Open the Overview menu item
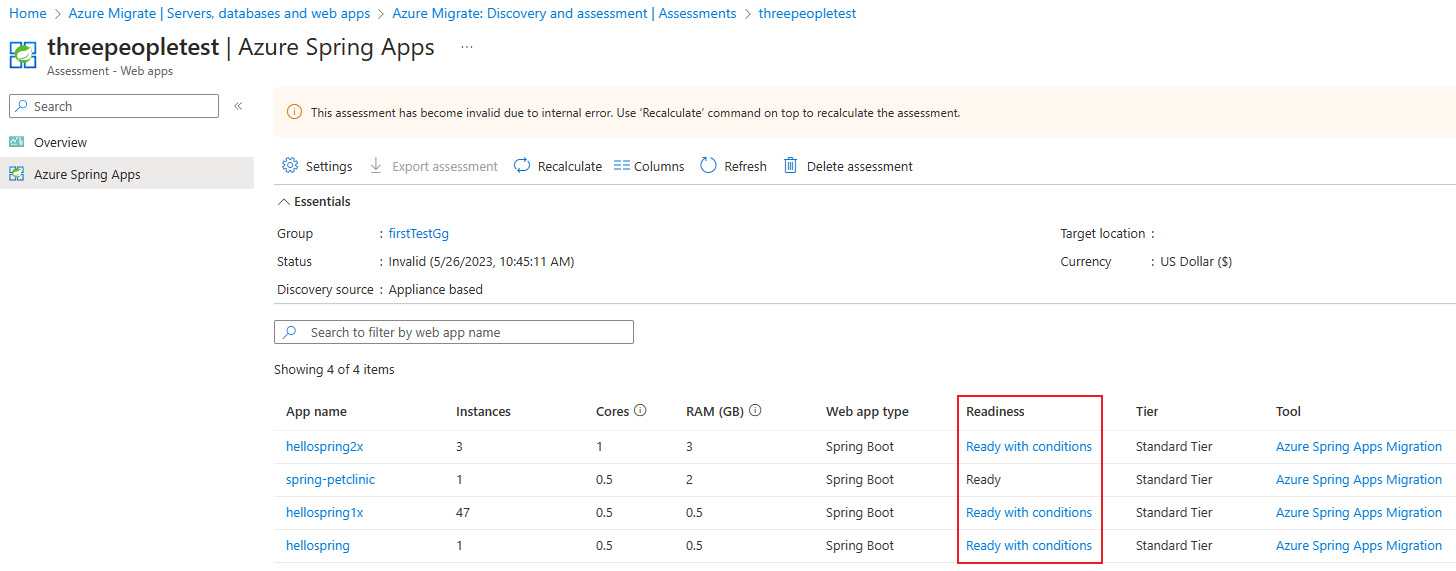The image size is (1456, 571). 60,142
